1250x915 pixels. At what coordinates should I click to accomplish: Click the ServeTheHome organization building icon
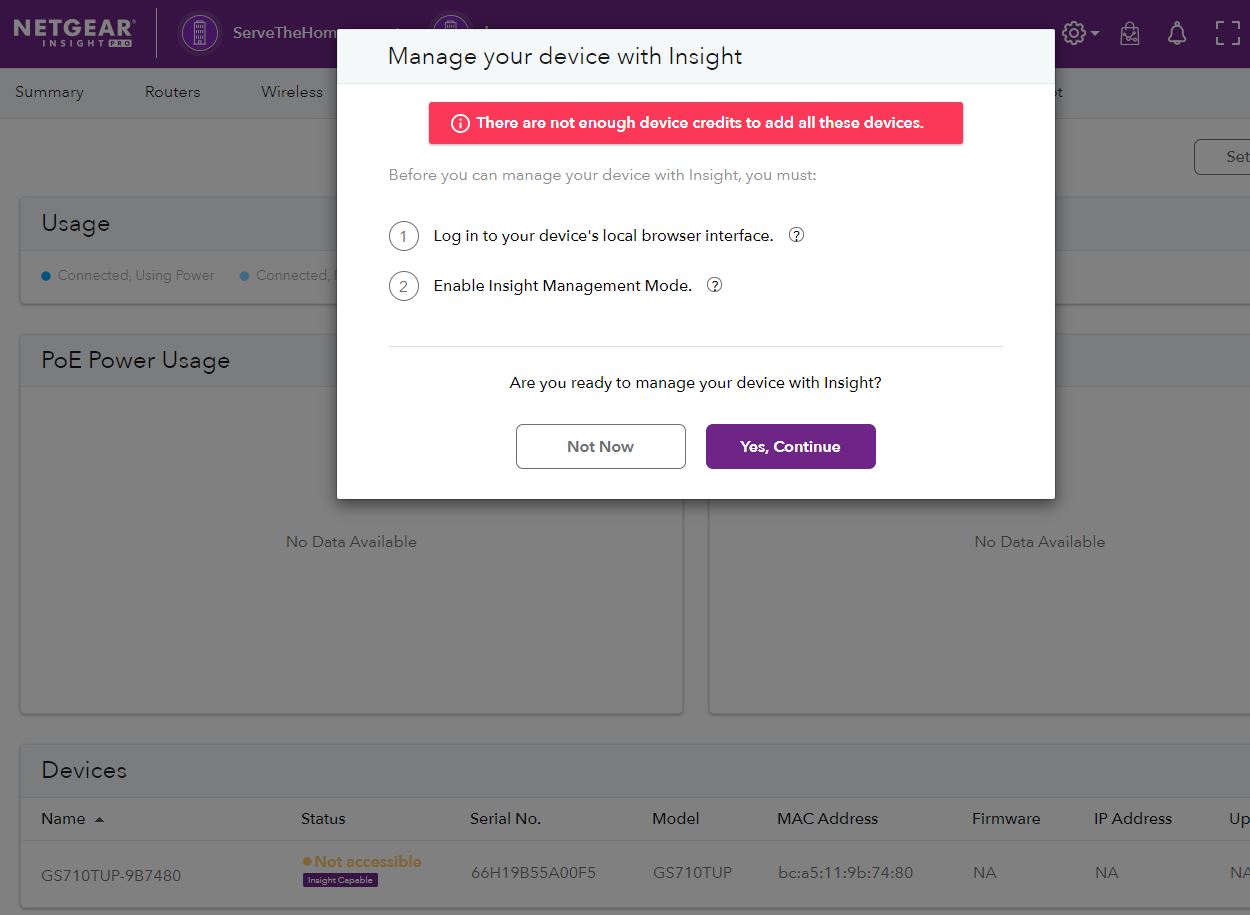199,33
